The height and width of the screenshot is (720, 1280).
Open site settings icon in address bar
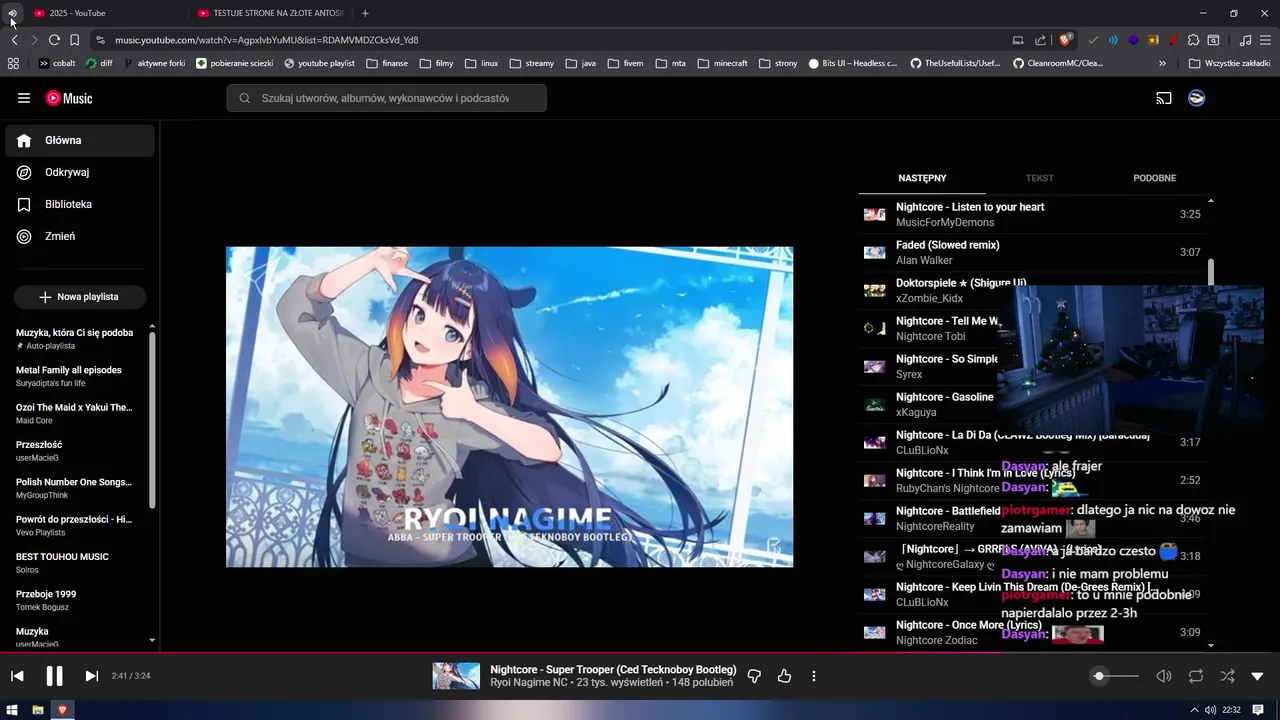[100, 40]
